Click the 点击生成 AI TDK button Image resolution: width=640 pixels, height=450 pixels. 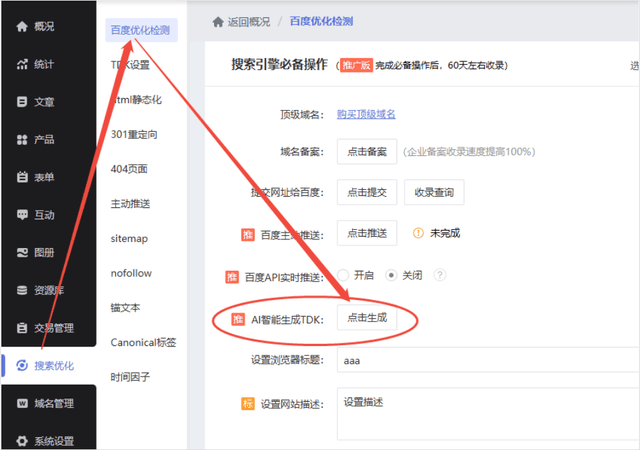[367, 318]
